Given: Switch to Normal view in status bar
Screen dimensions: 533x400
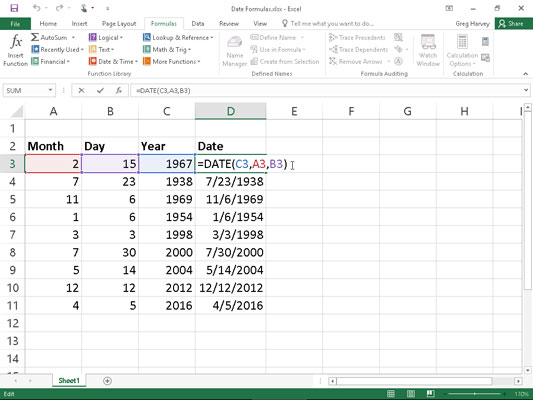Looking at the screenshot, I should 391,394.
